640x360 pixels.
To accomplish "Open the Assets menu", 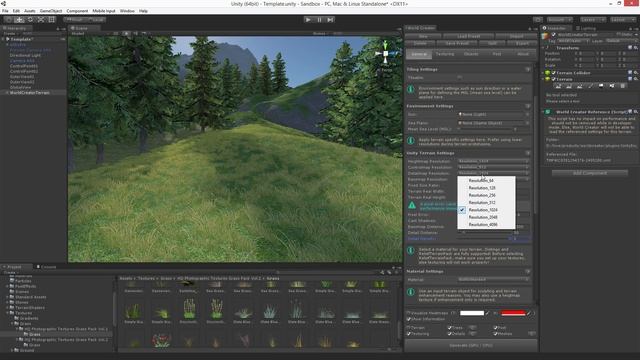I will click(x=30, y=11).
